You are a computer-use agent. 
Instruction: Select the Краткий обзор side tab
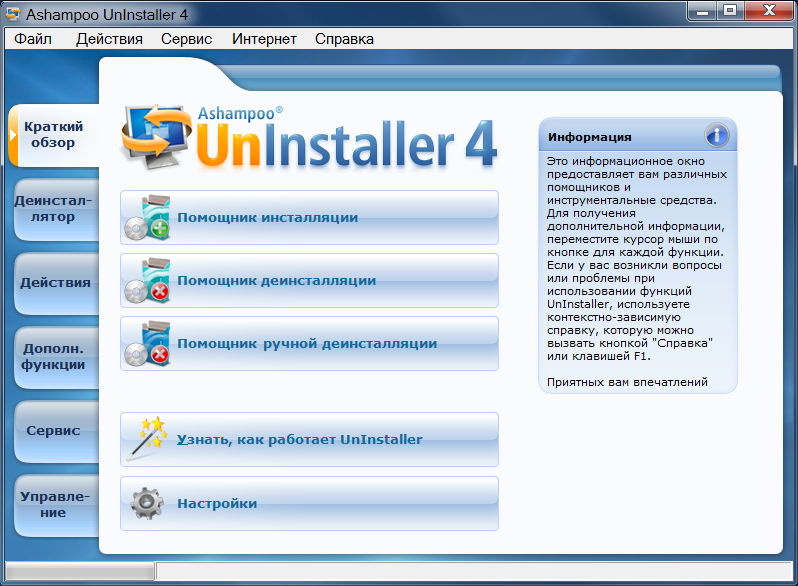pos(53,135)
